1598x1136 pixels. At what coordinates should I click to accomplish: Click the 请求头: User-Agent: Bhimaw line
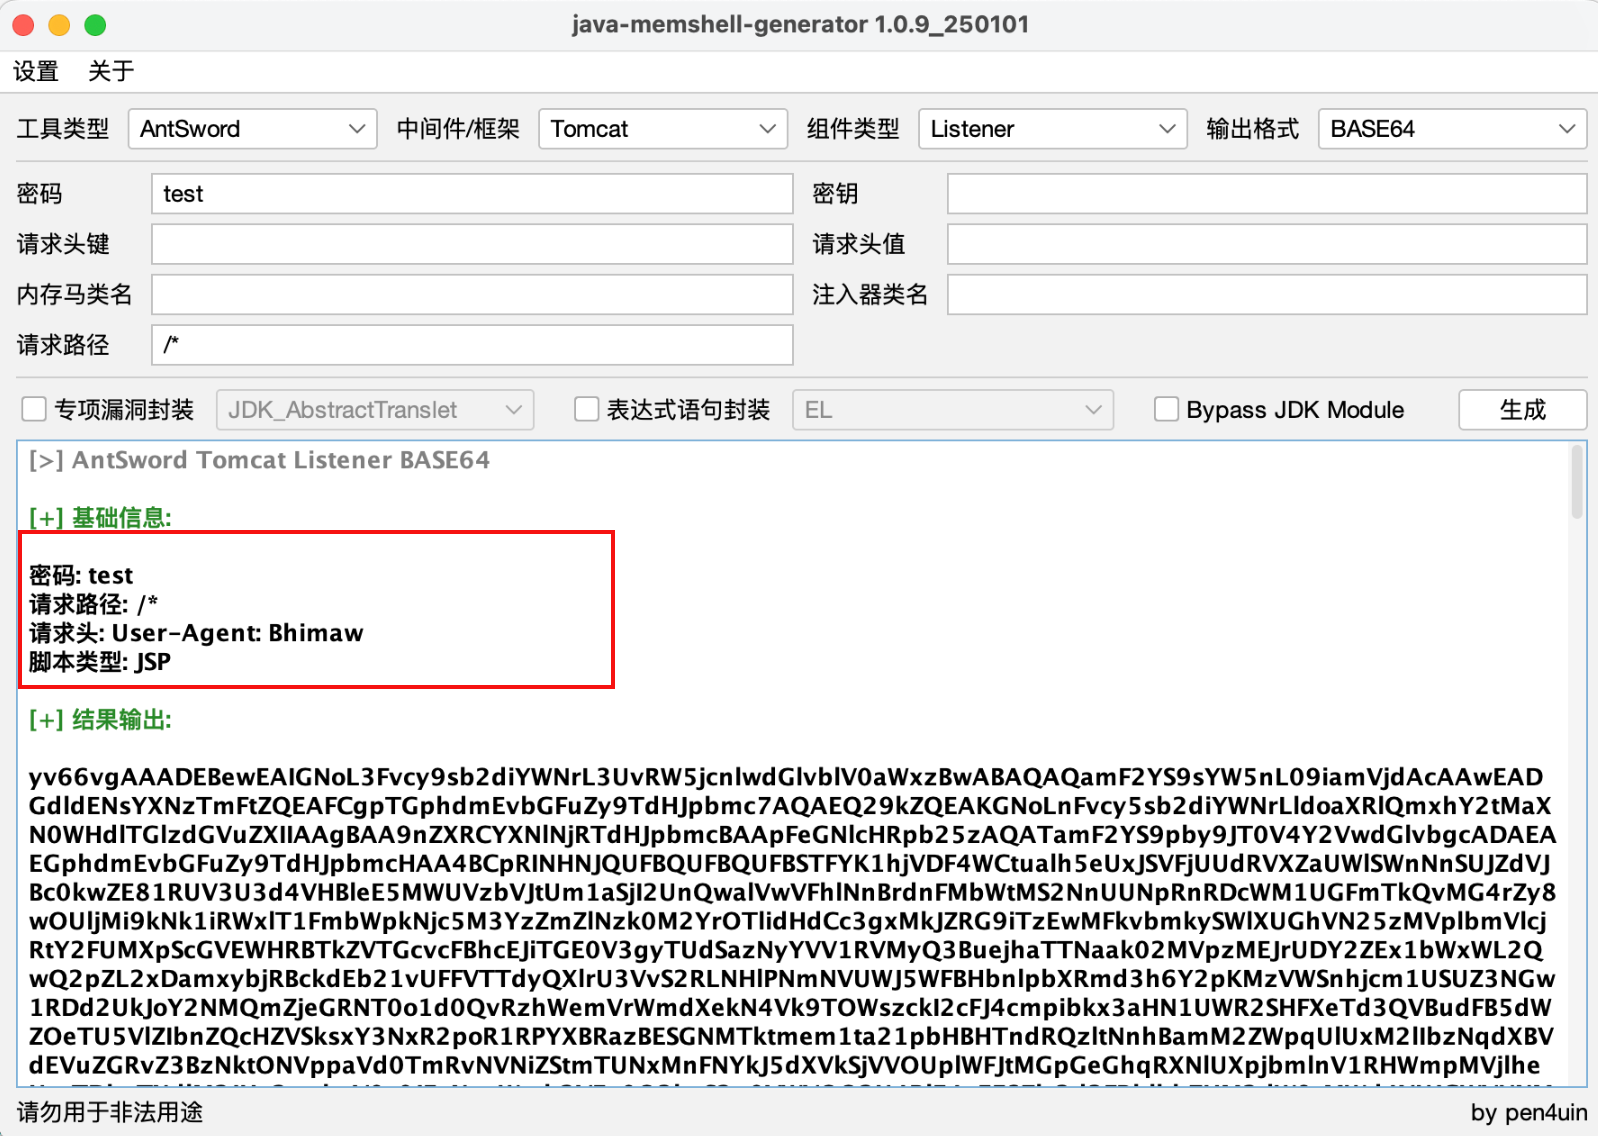coord(196,633)
